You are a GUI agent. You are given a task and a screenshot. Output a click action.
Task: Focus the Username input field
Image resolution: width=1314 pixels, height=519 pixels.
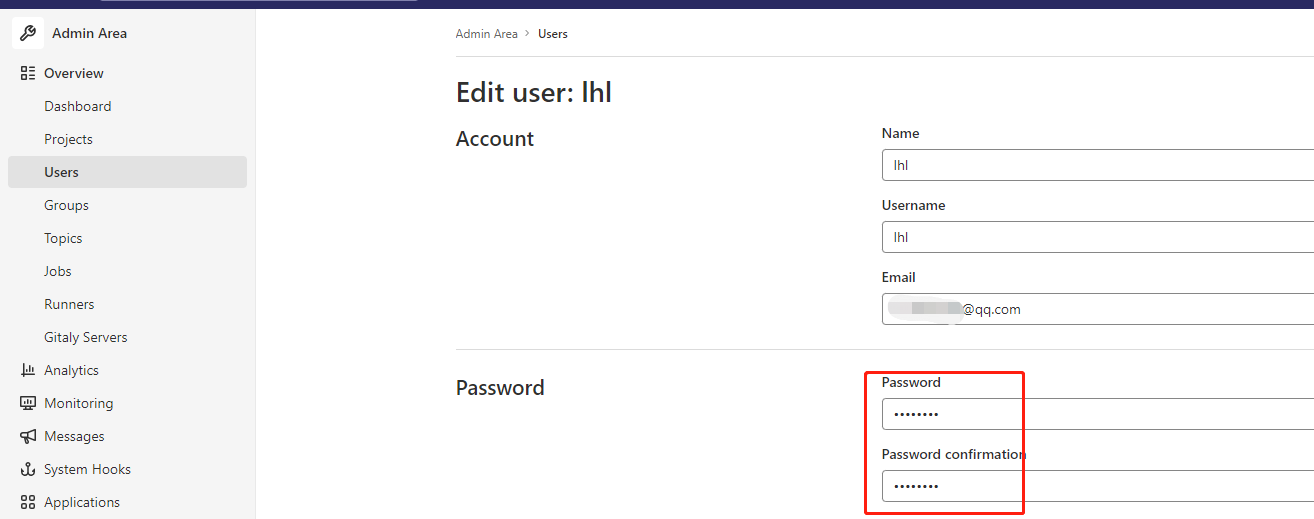click(x=1098, y=237)
